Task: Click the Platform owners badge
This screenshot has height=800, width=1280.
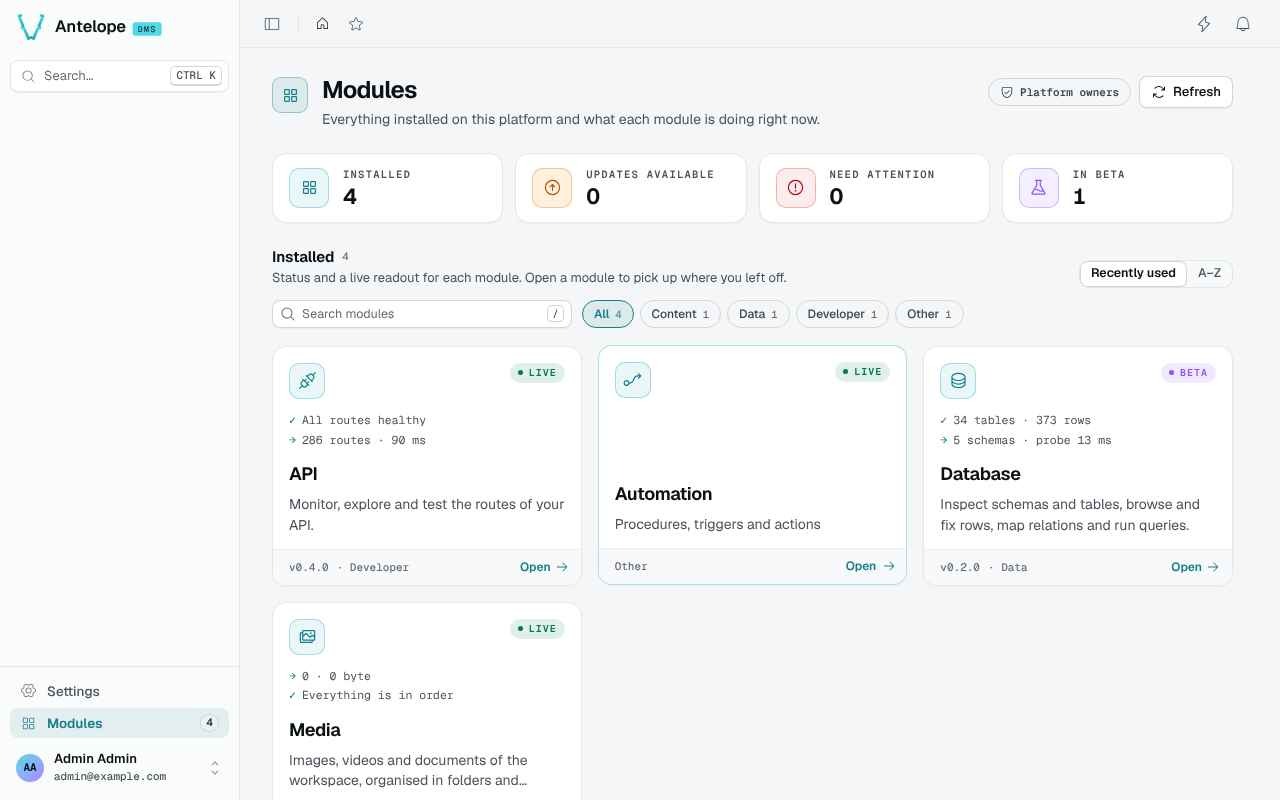Action: click(1059, 92)
